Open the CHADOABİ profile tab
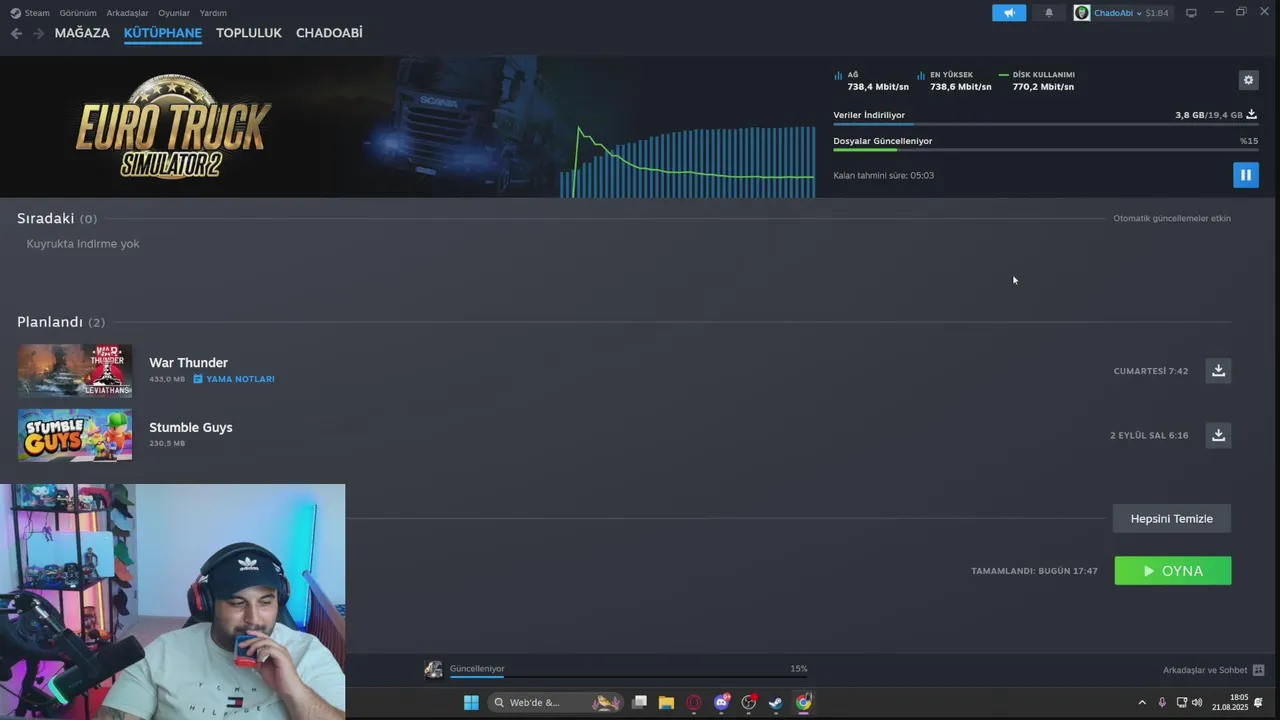The width and height of the screenshot is (1280, 720). point(329,33)
